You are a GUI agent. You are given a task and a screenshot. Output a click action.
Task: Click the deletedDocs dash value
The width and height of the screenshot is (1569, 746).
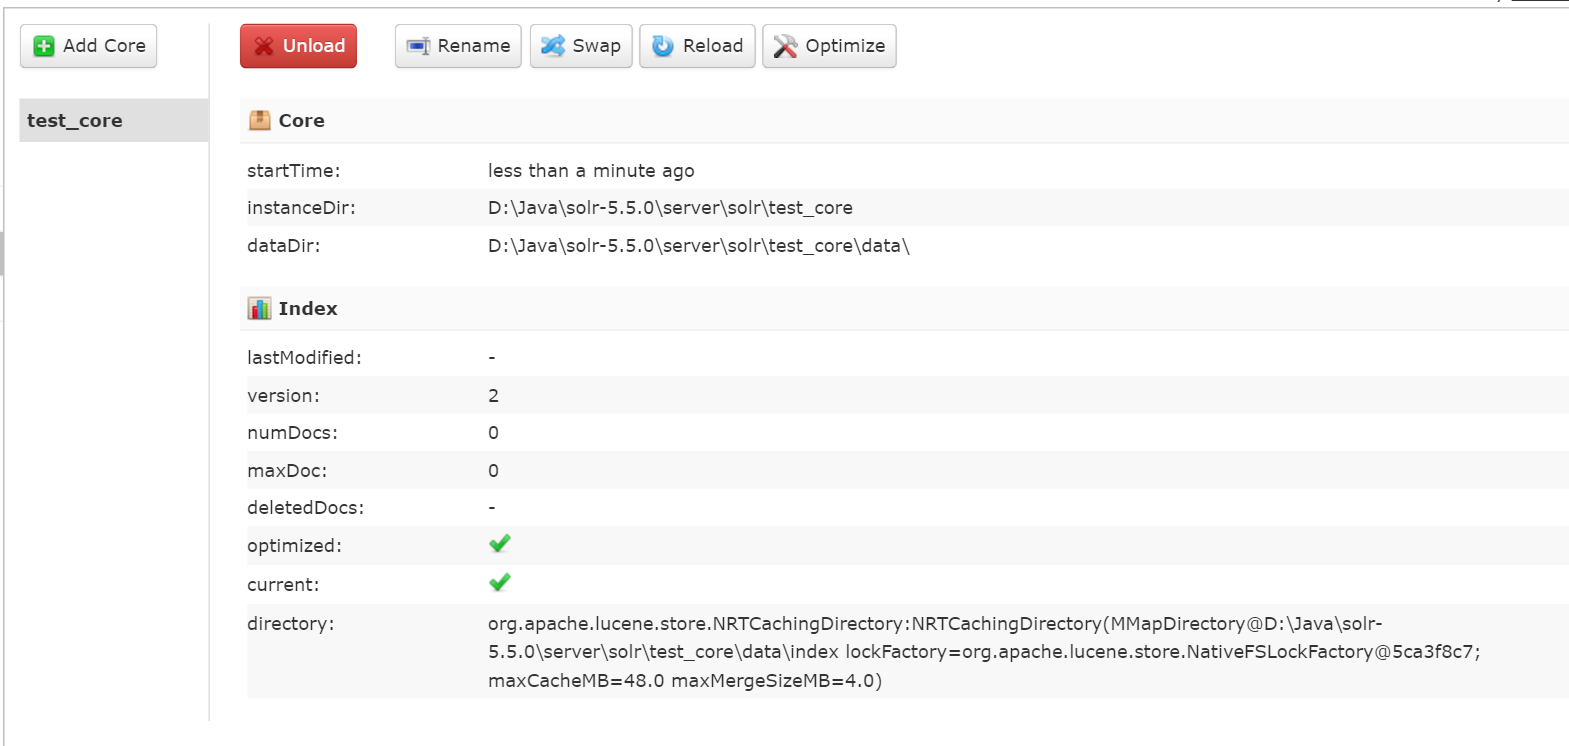[491, 507]
